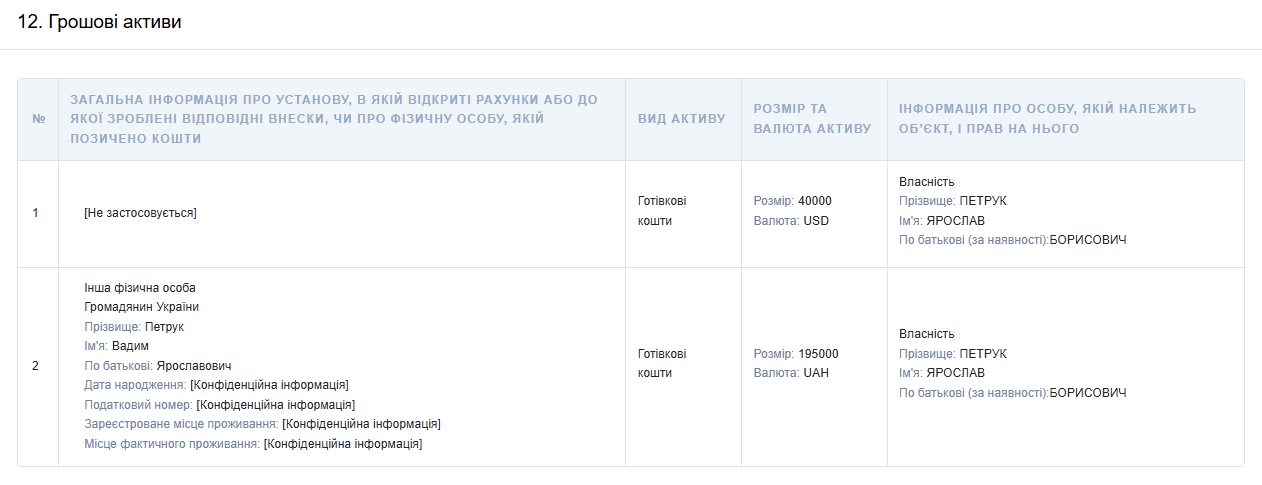Click the 40000 amount value
Viewport: 1262px width, 485px height.
point(815,201)
